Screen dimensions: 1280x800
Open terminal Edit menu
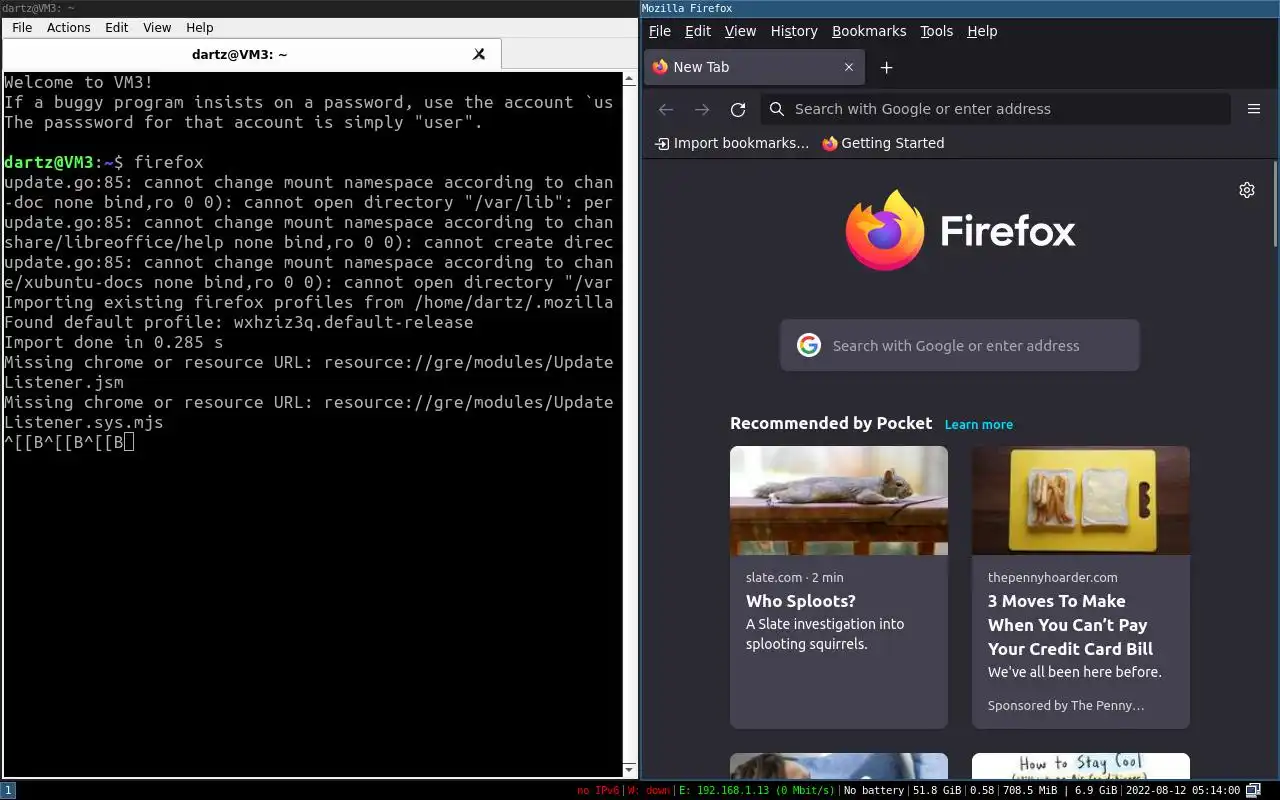(117, 27)
